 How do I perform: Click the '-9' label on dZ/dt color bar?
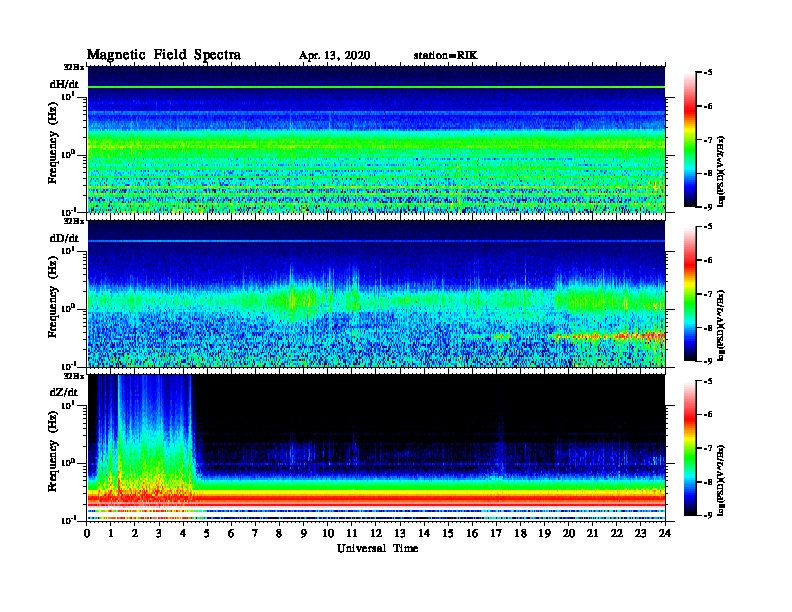tap(707, 515)
